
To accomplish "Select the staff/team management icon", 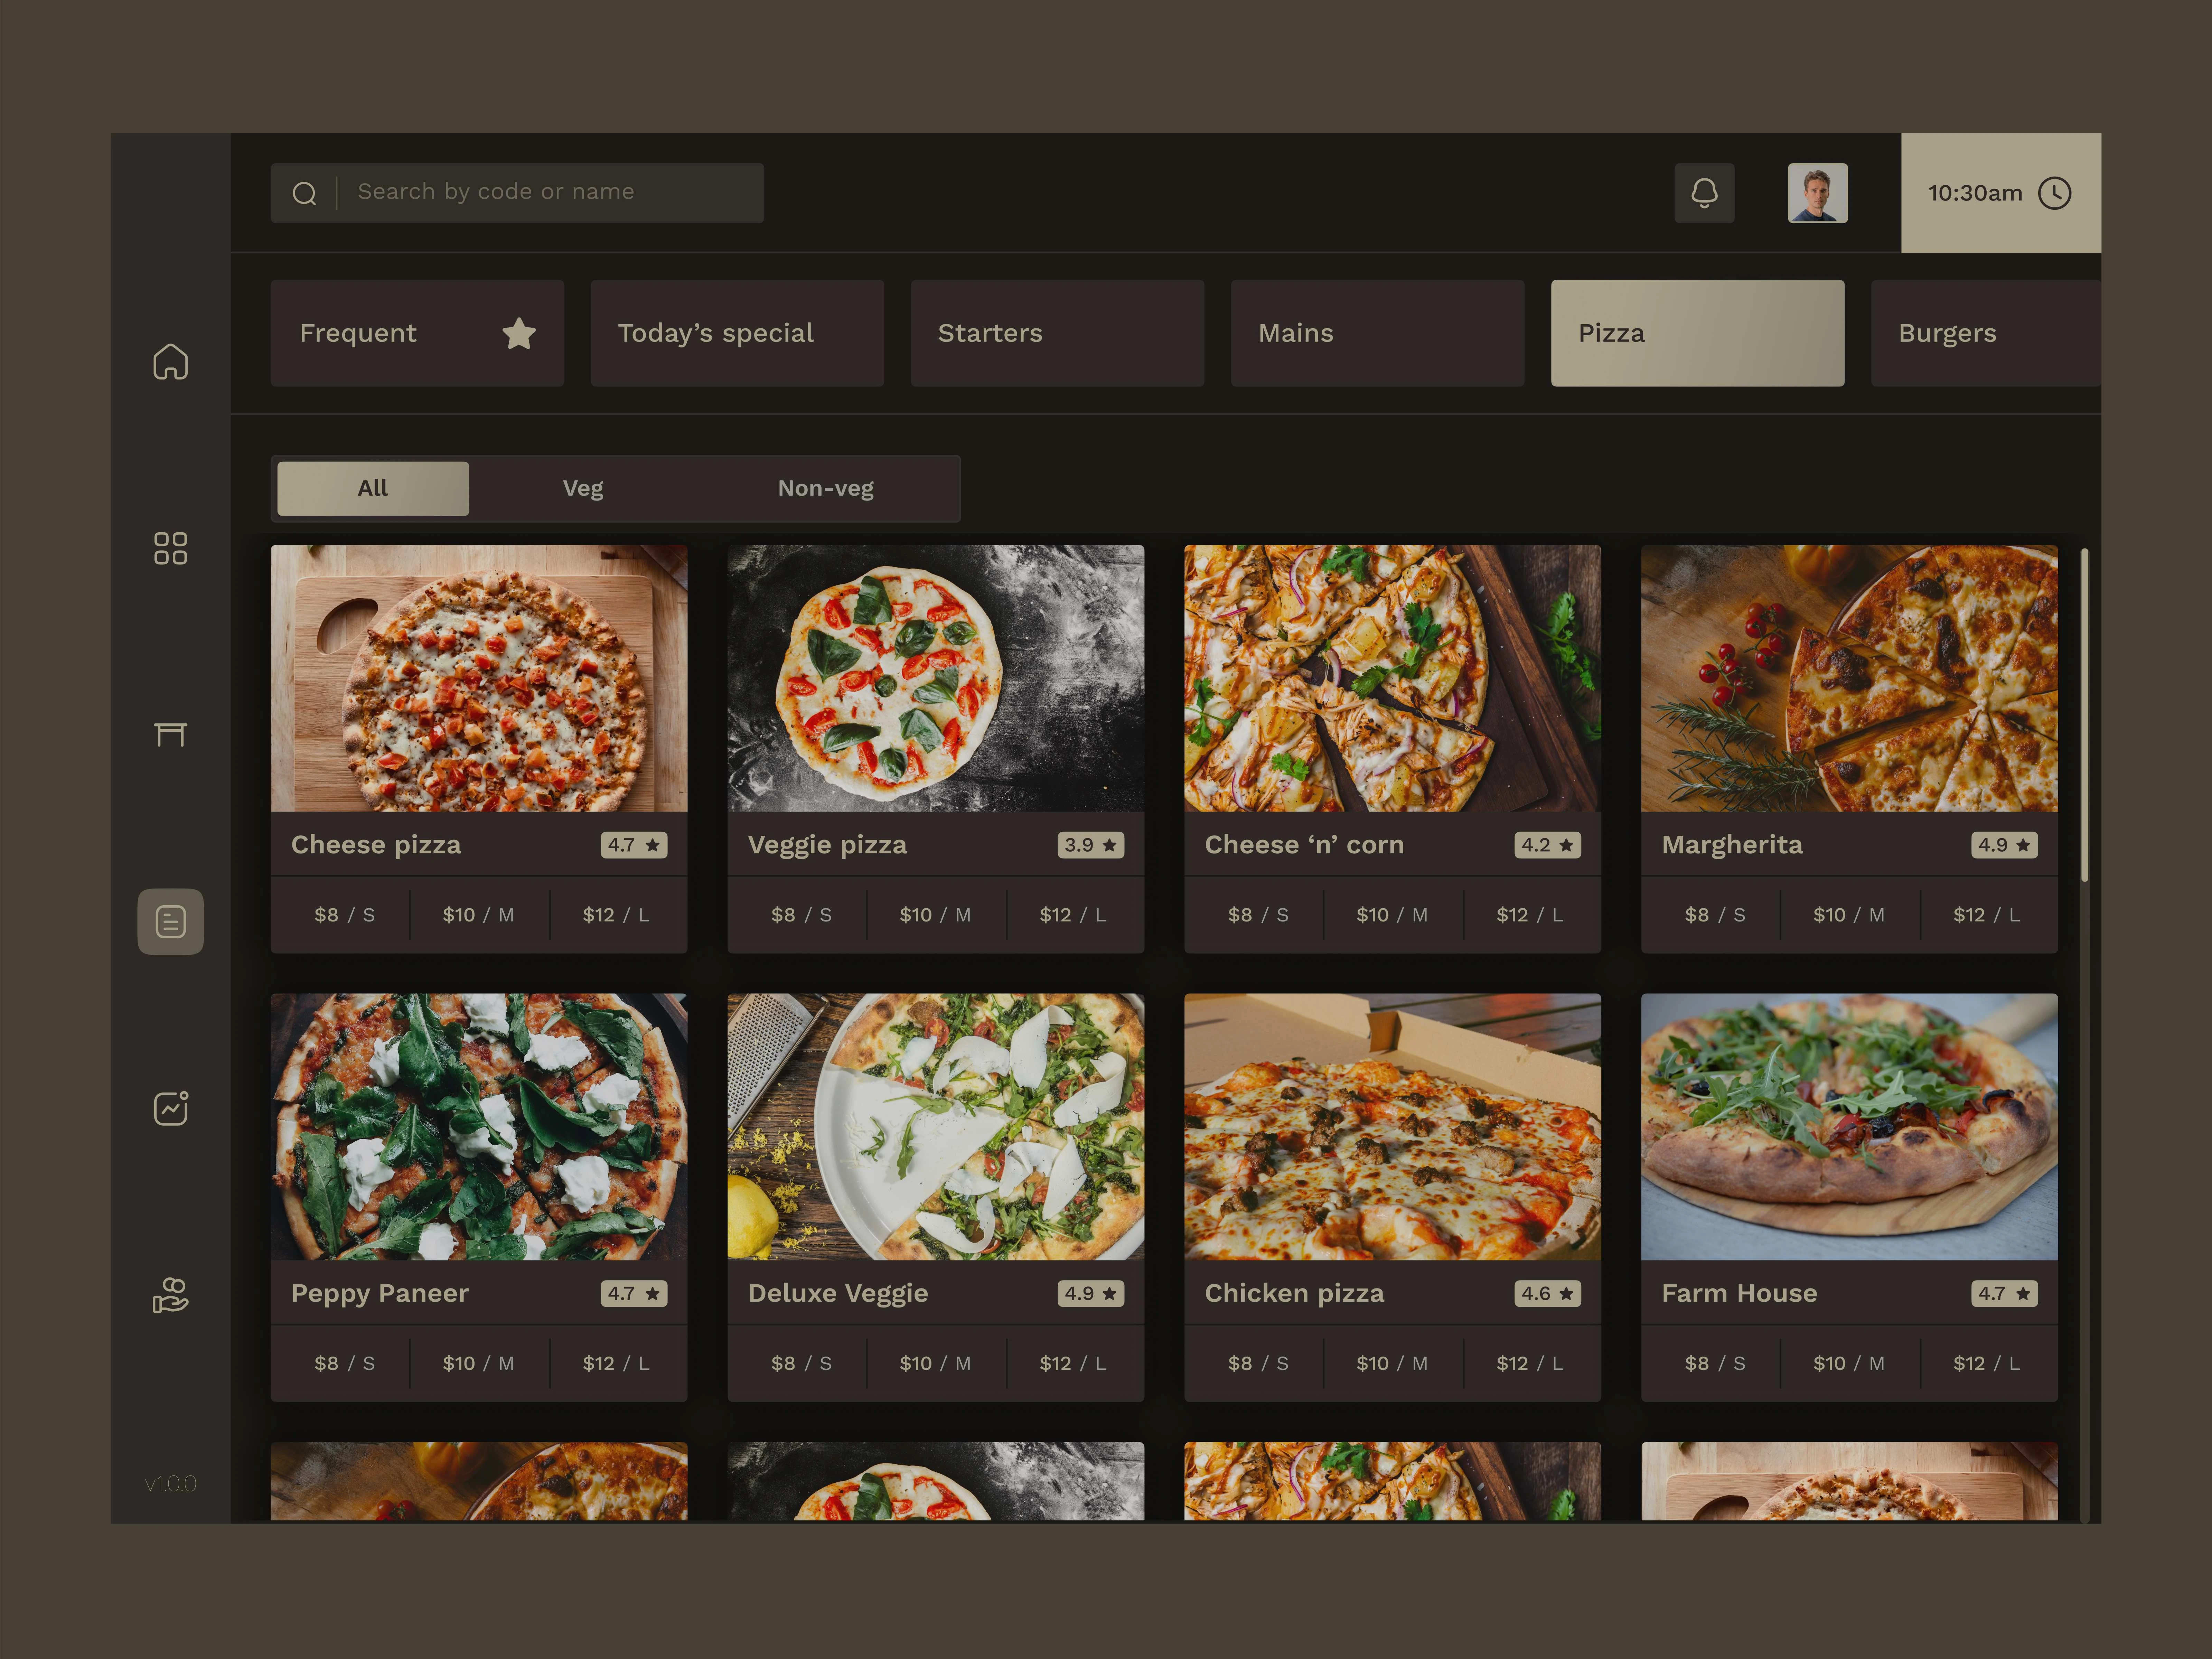I will pyautogui.click(x=169, y=1293).
